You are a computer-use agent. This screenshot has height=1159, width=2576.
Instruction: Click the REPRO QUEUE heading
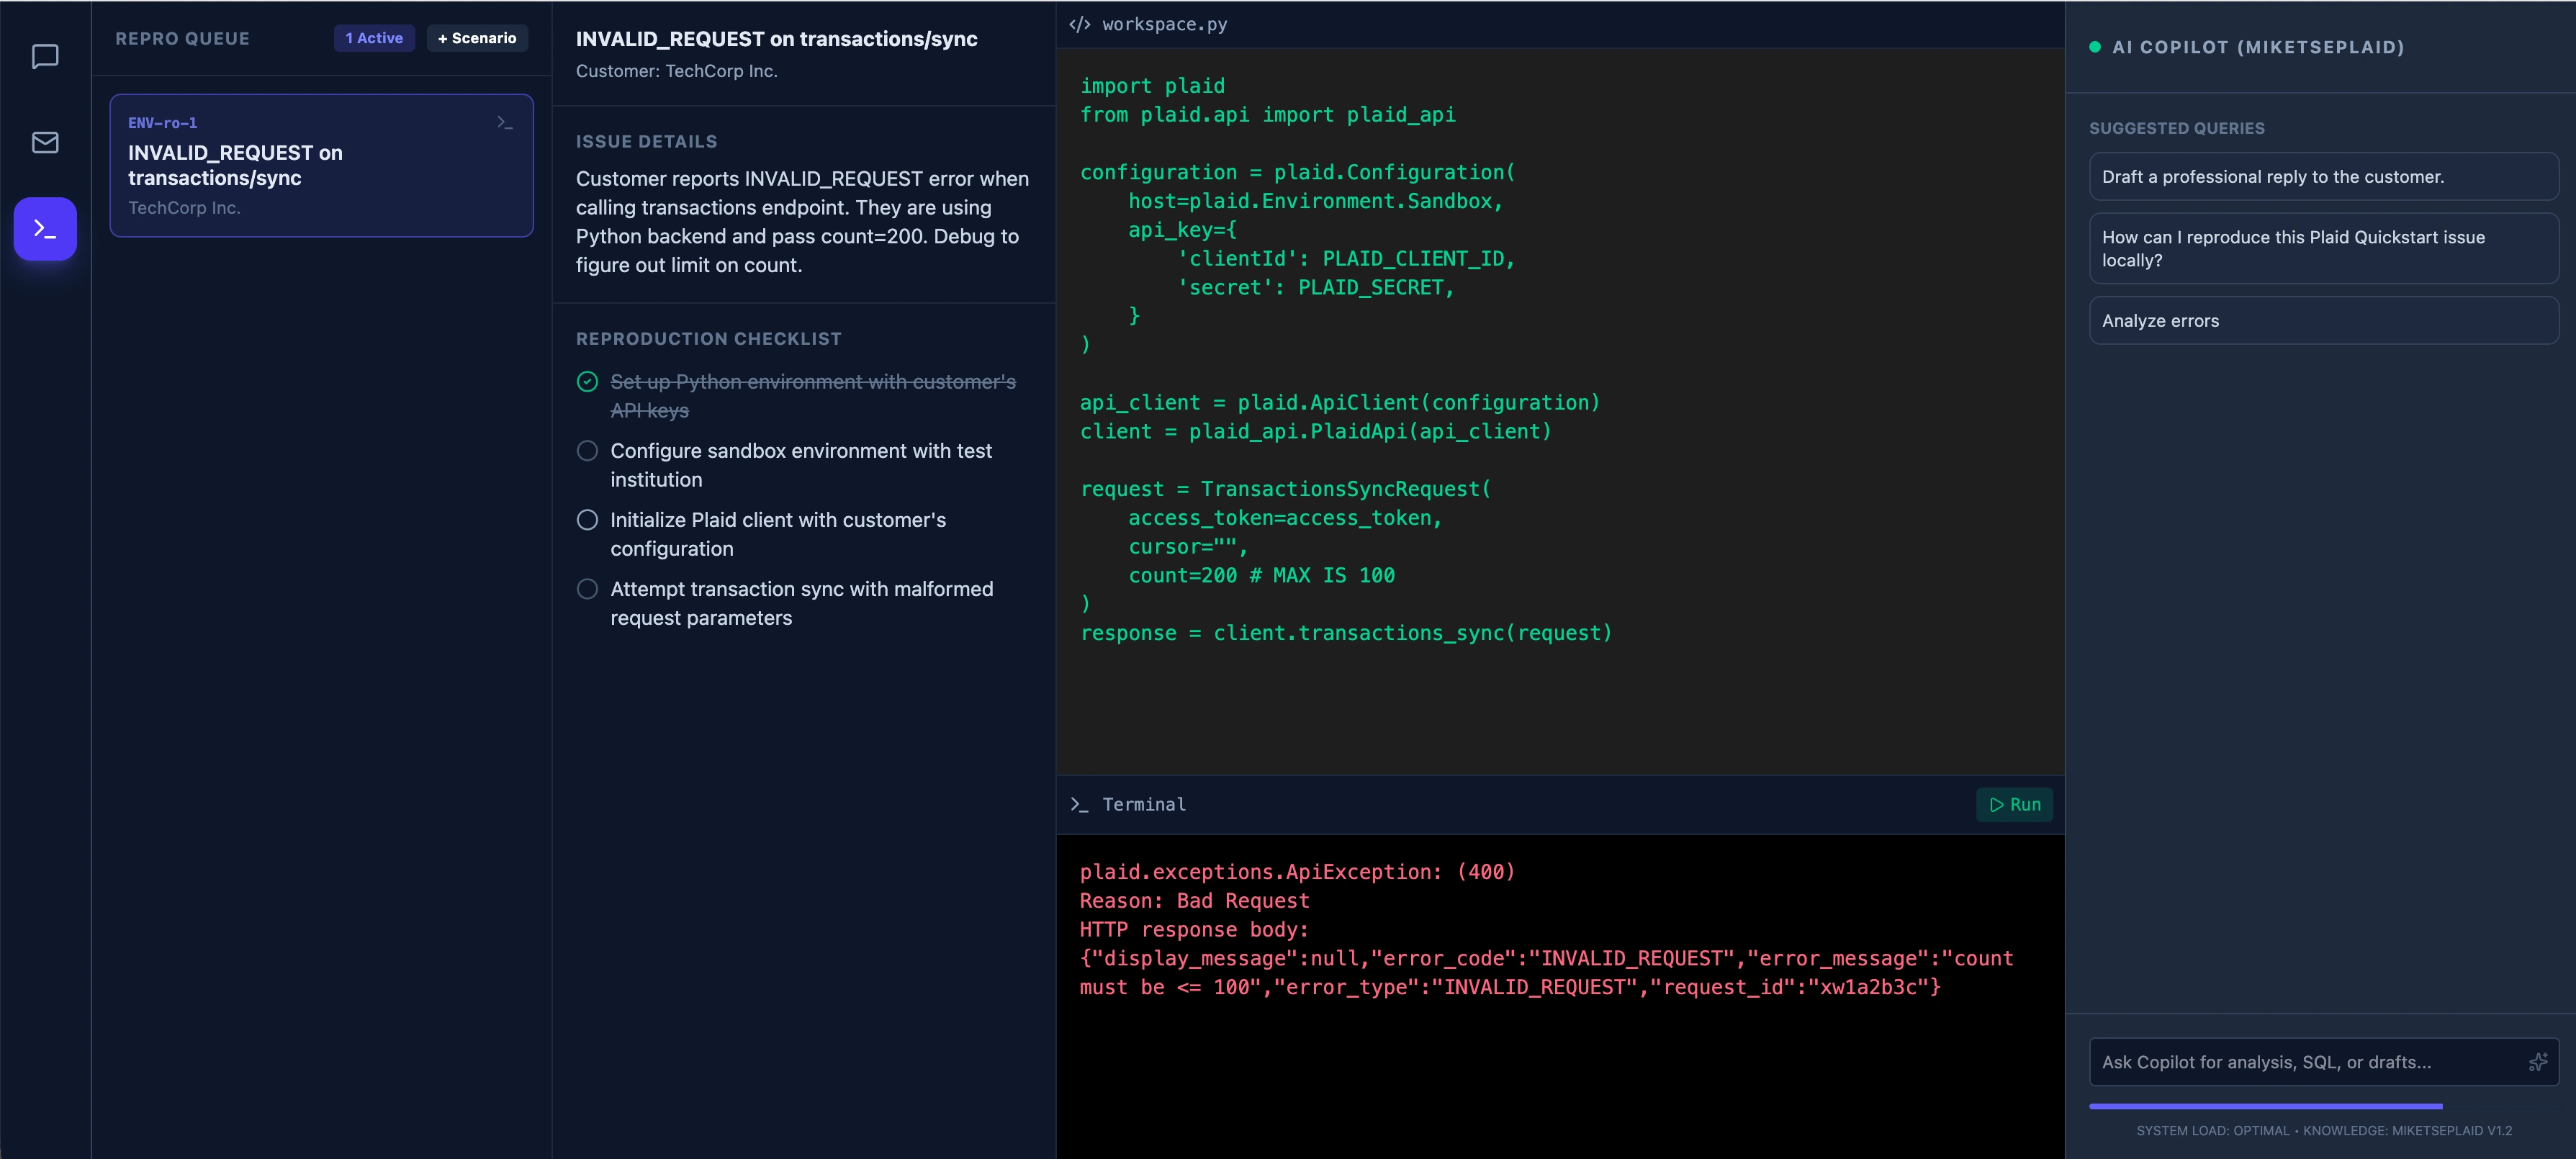[x=182, y=38]
